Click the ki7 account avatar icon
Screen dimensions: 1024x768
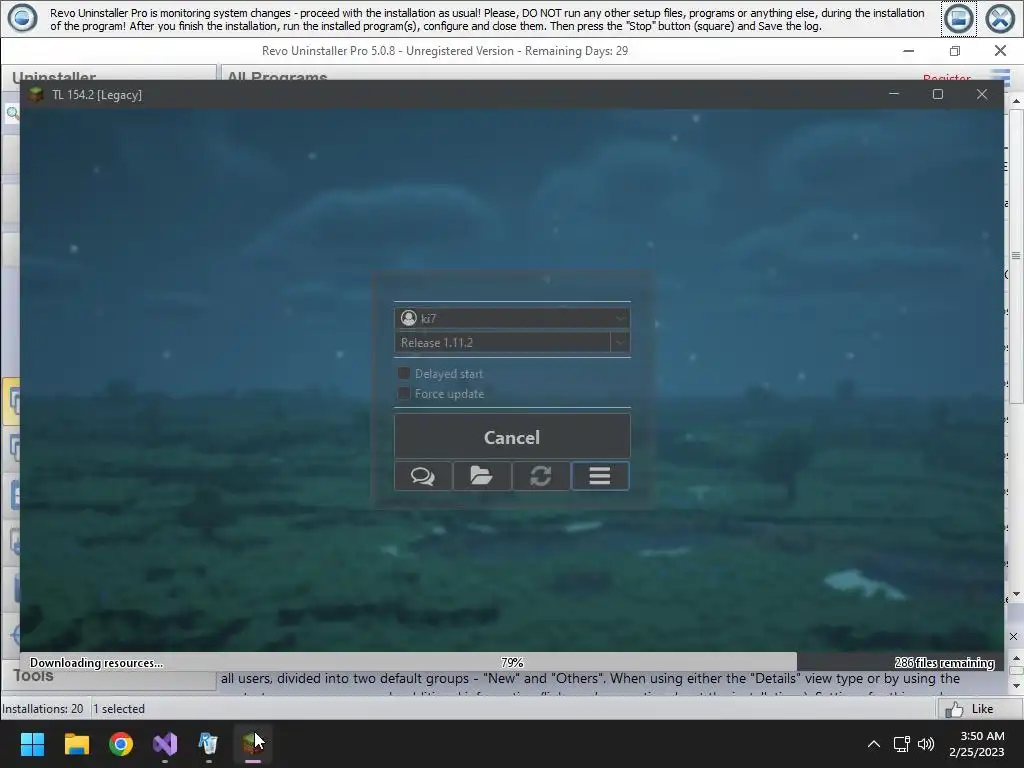click(x=409, y=318)
